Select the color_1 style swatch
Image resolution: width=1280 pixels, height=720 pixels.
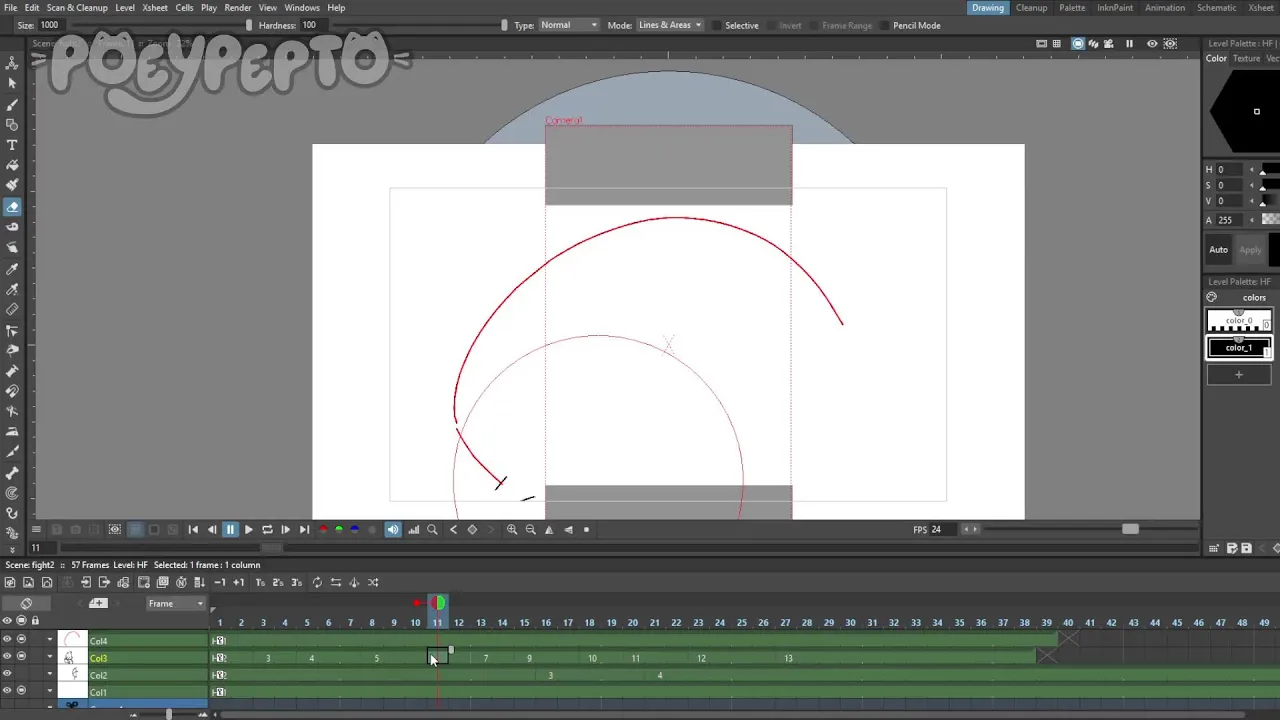click(1238, 347)
